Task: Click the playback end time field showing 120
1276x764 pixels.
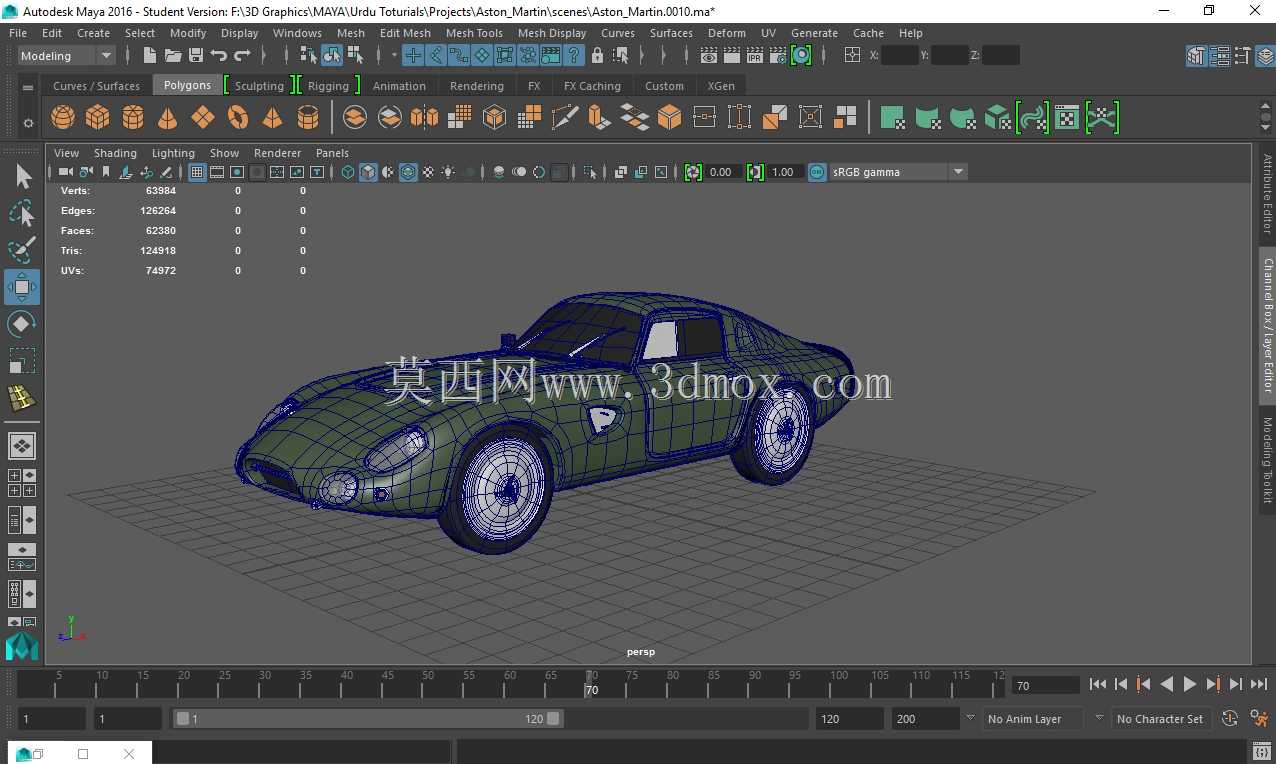Action: click(x=850, y=719)
